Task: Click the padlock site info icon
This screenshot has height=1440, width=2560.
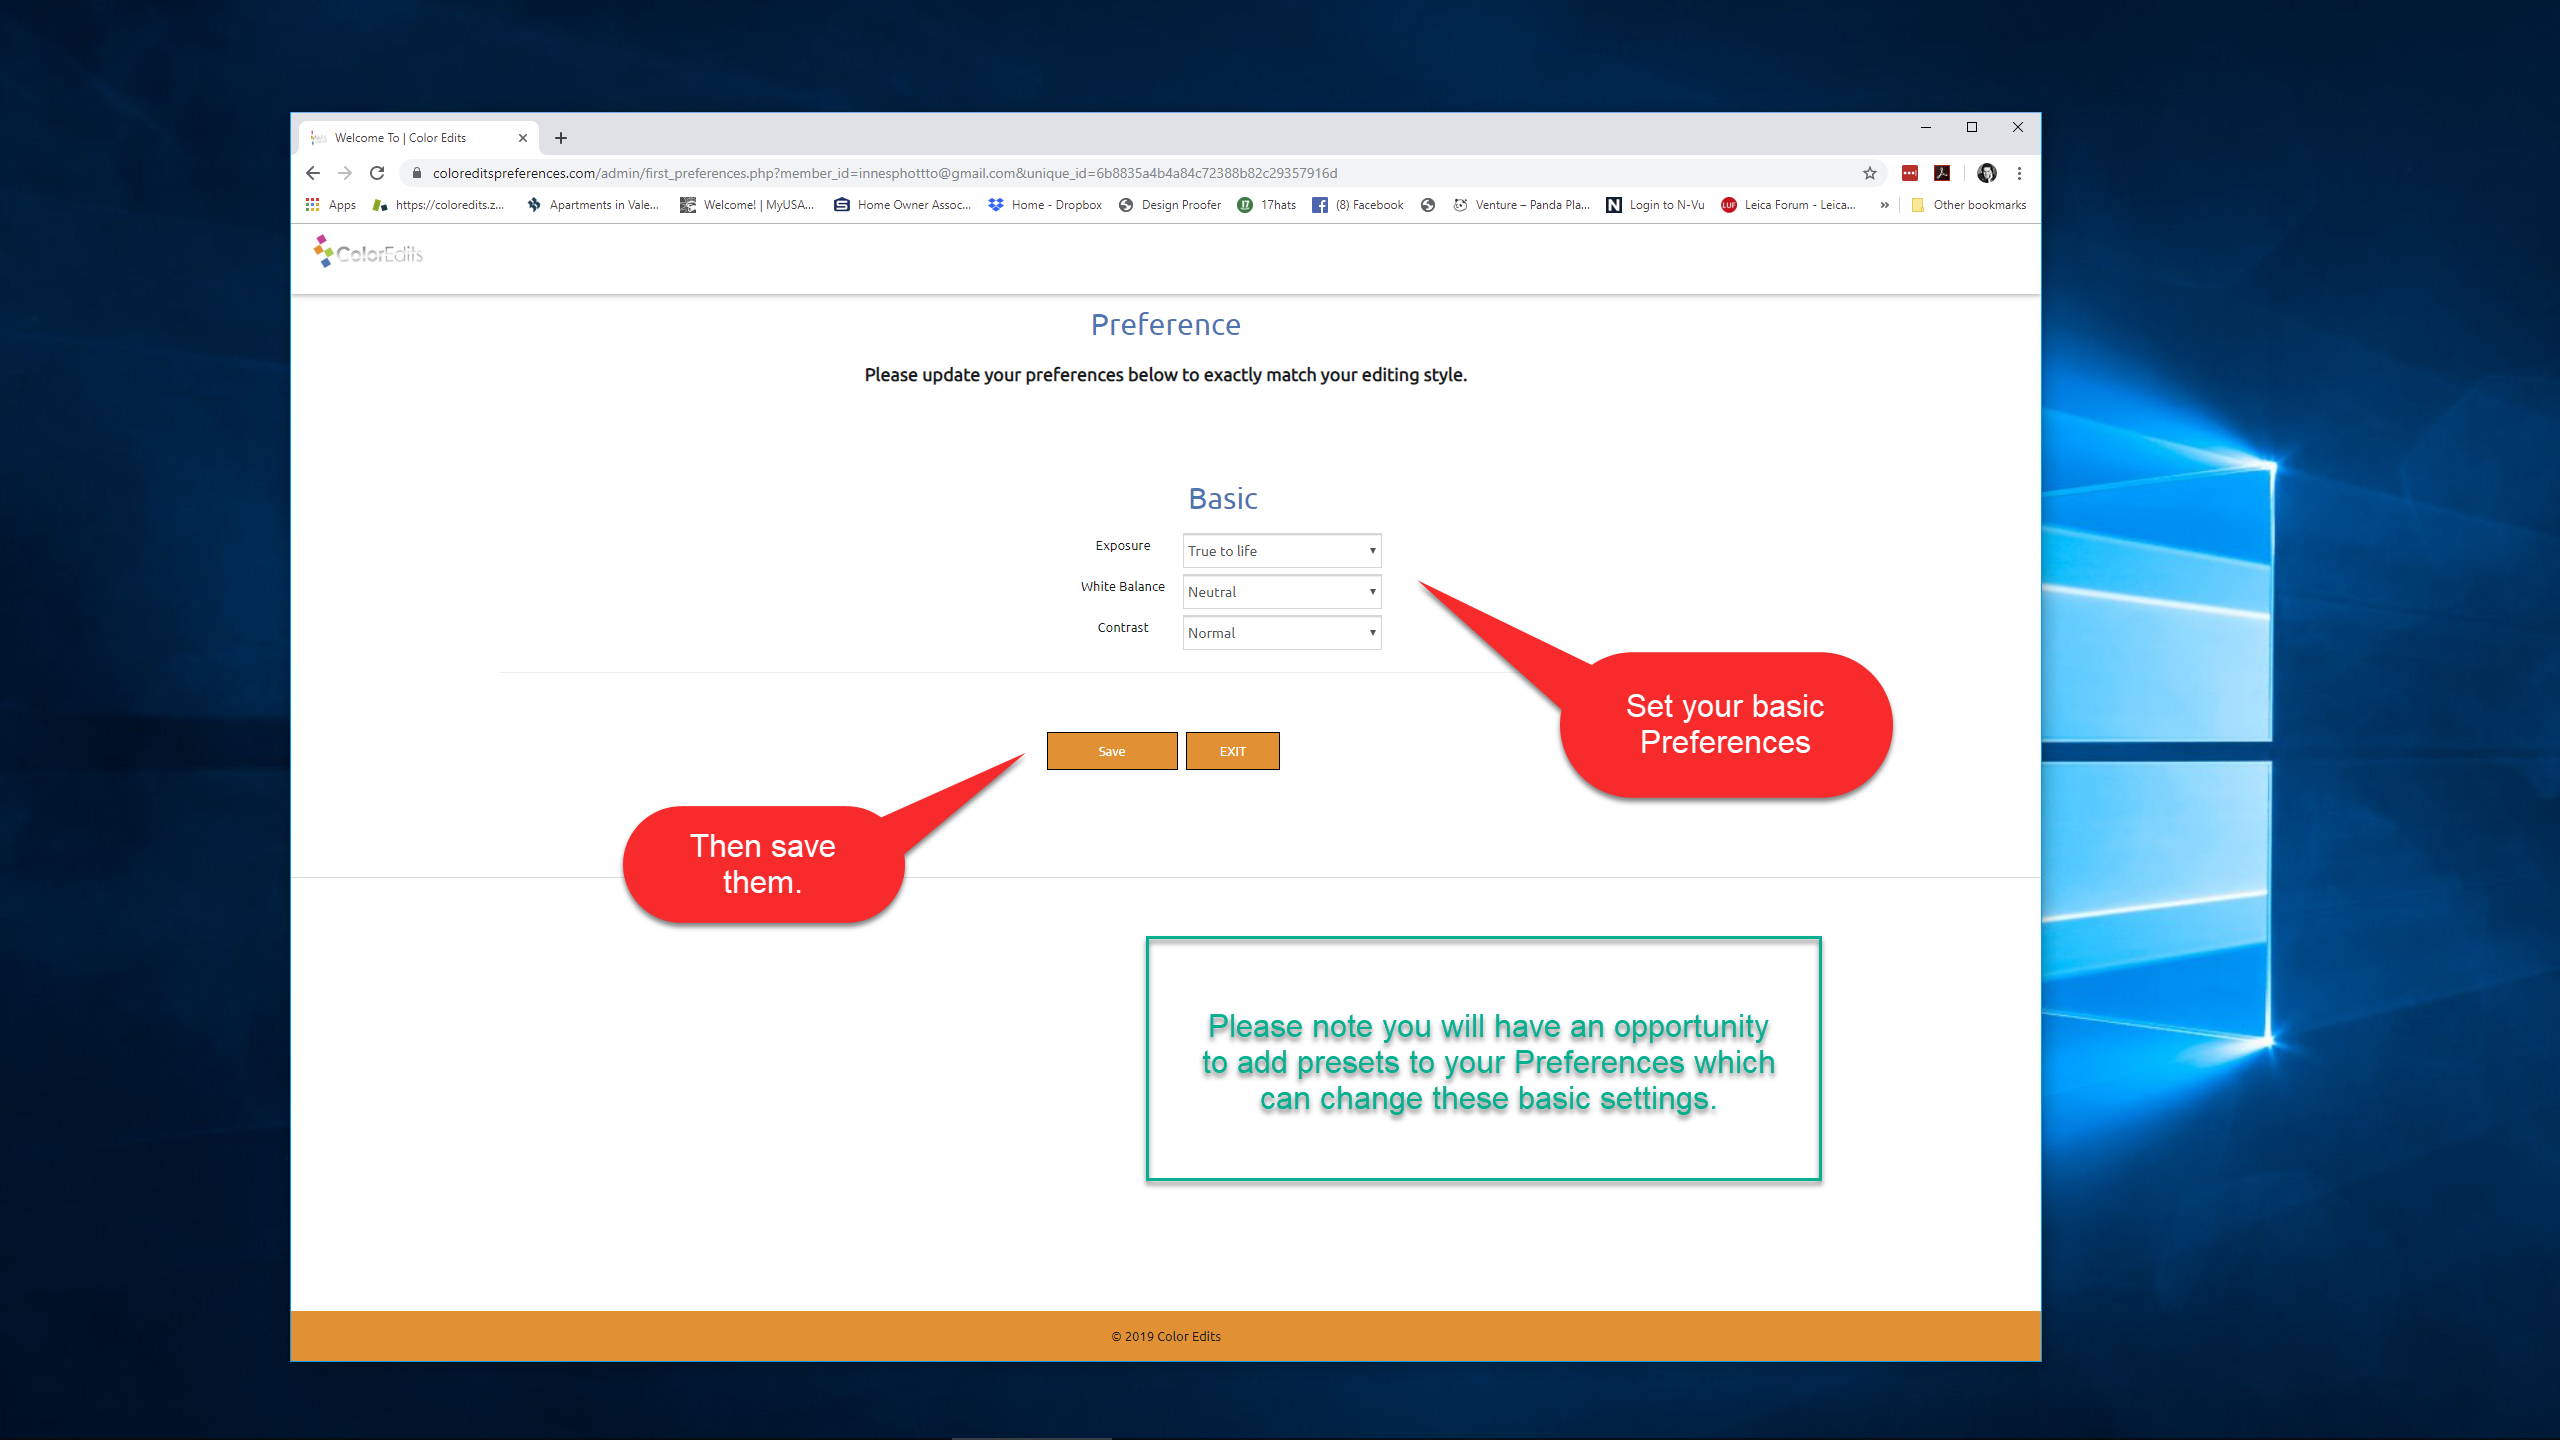Action: click(x=417, y=173)
